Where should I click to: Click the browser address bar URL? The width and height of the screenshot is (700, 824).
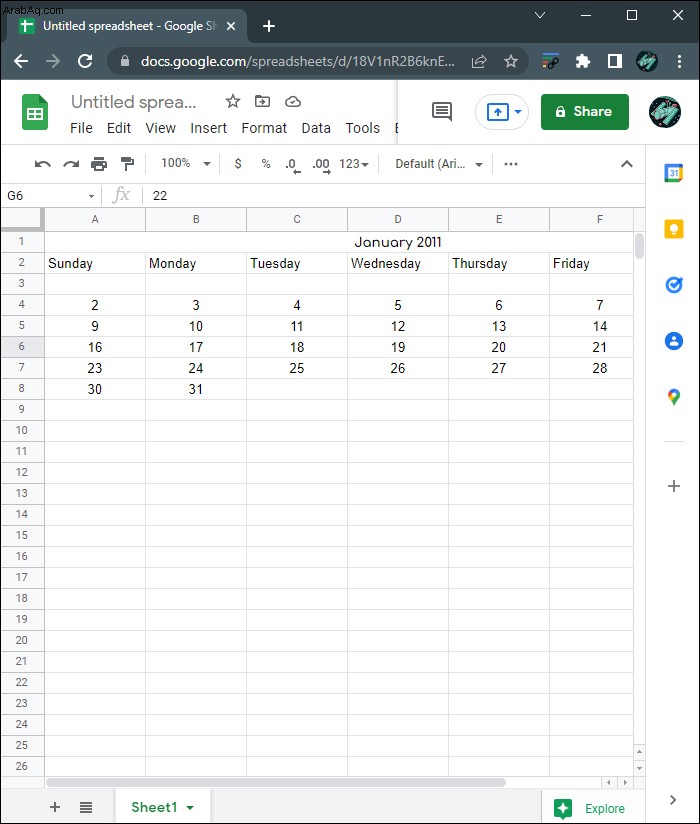(297, 61)
